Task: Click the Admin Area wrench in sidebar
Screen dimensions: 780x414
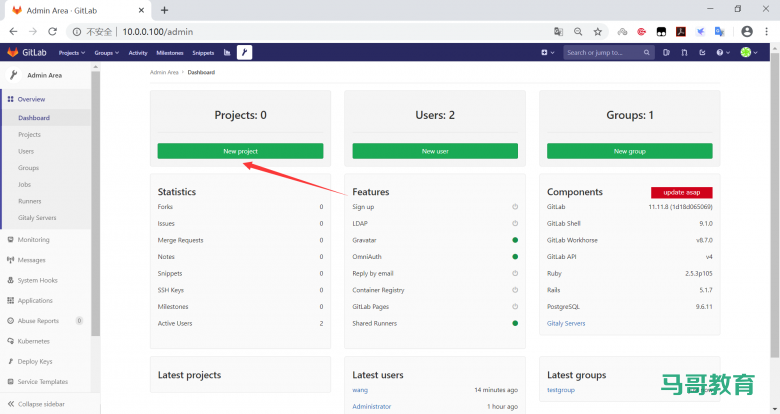Action: coord(13,75)
